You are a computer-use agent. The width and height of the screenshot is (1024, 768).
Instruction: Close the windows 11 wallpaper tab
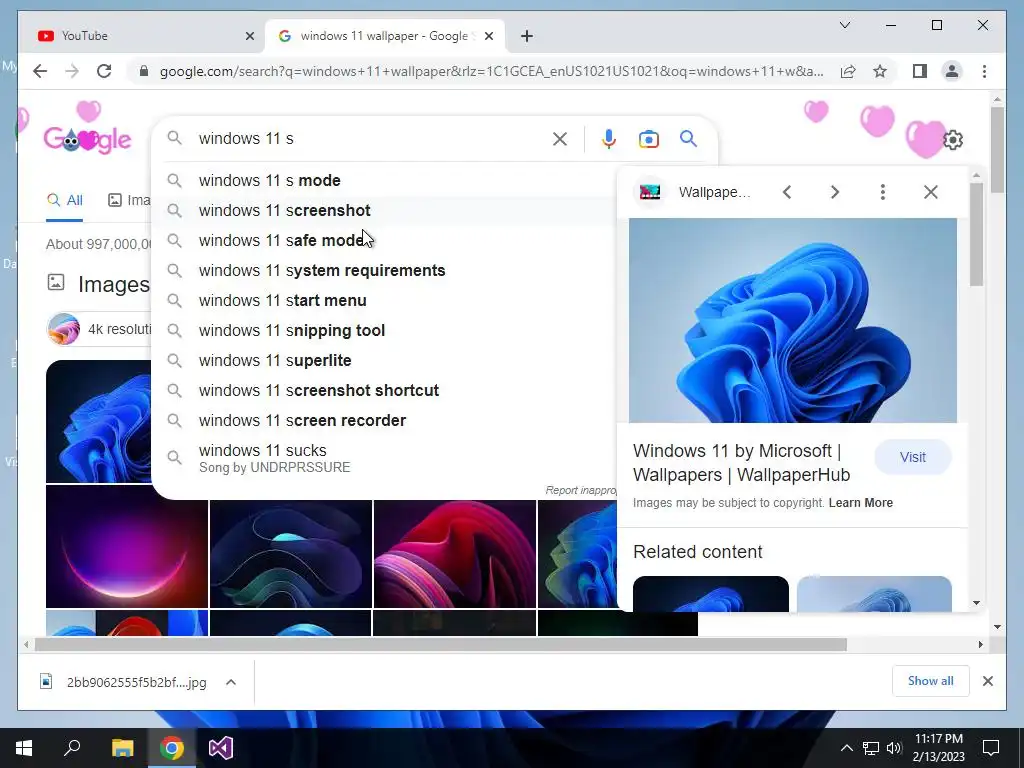tap(488, 37)
